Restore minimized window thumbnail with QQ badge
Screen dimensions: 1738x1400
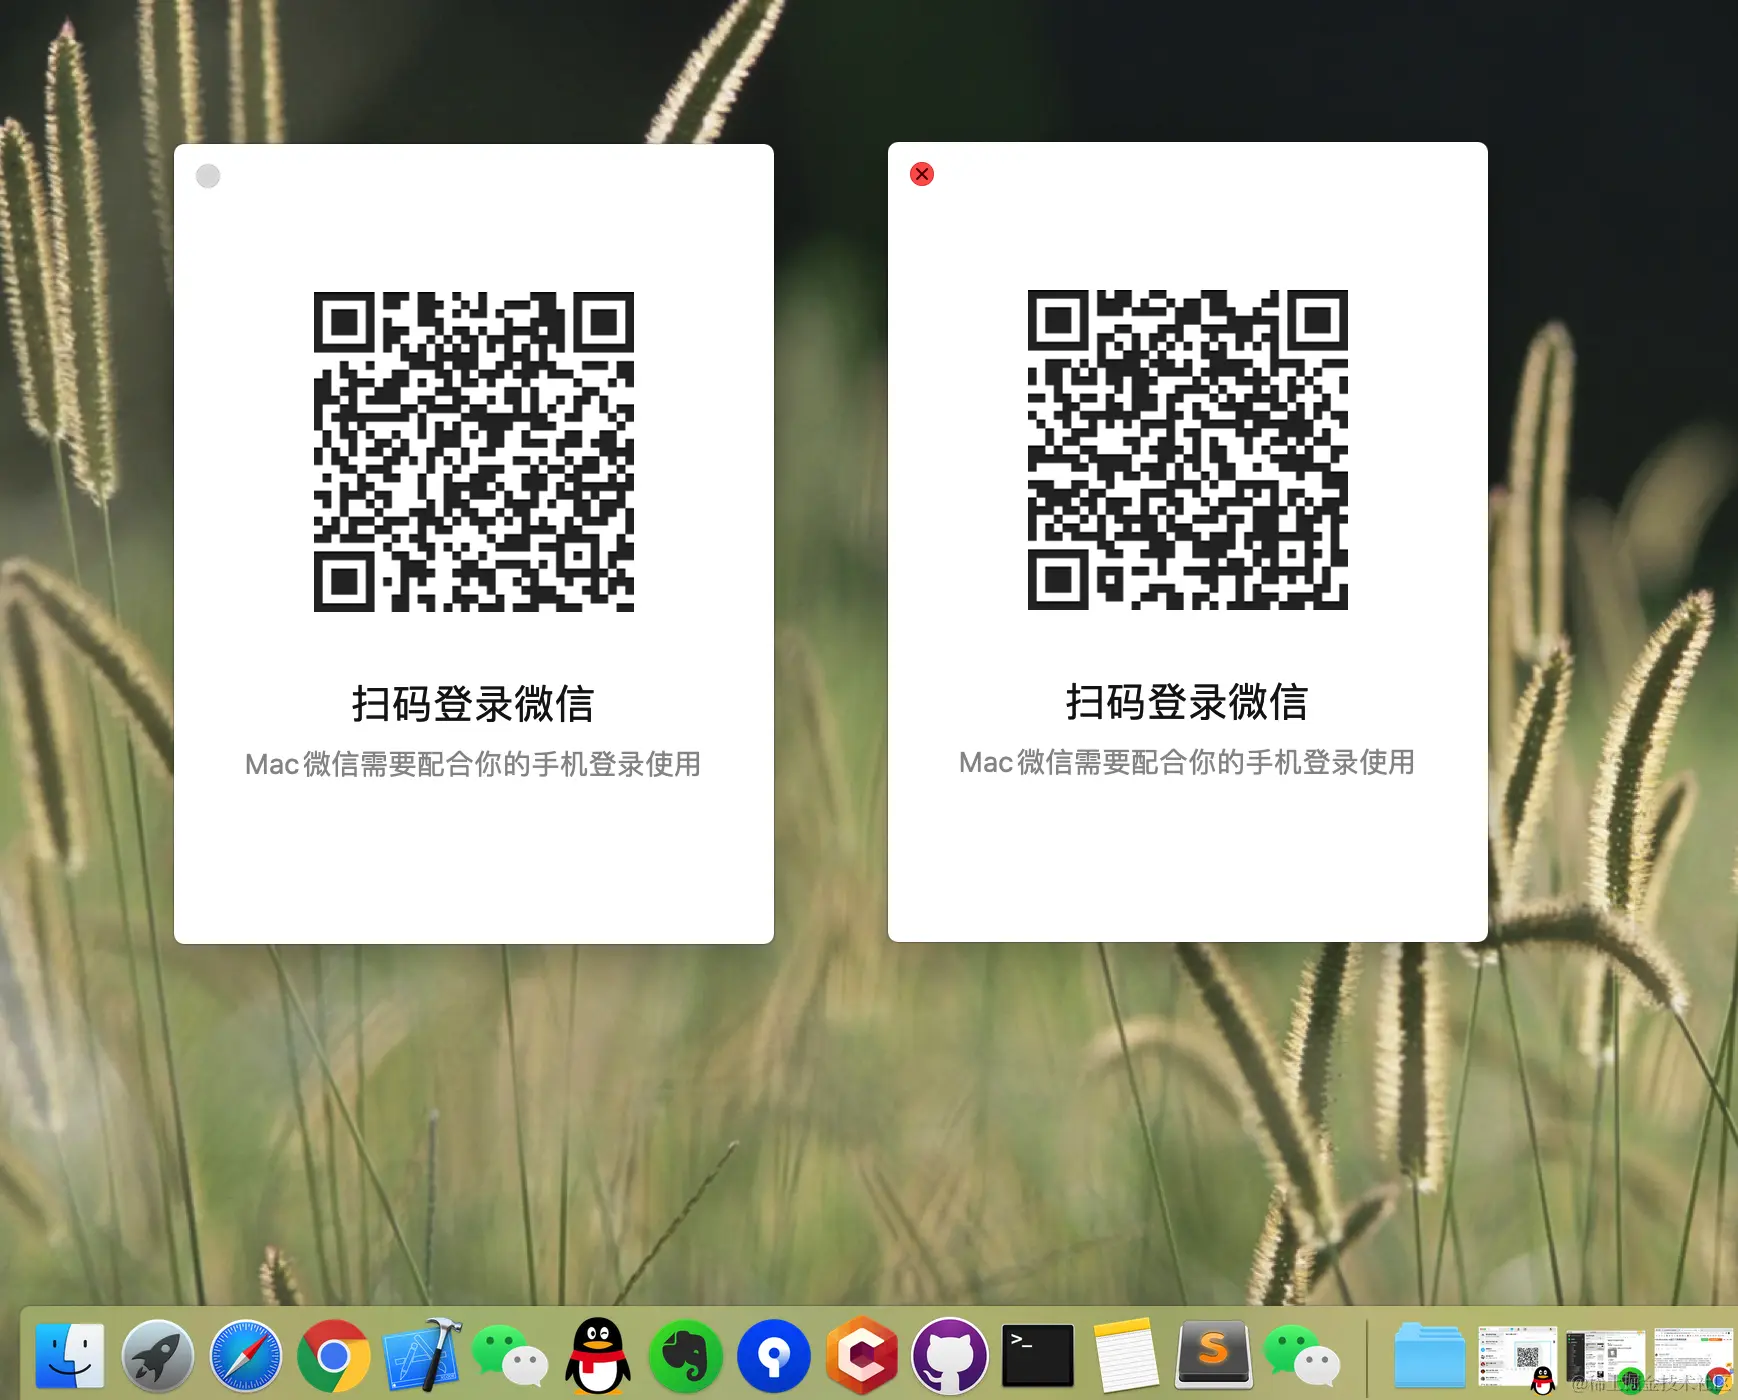pos(1518,1360)
